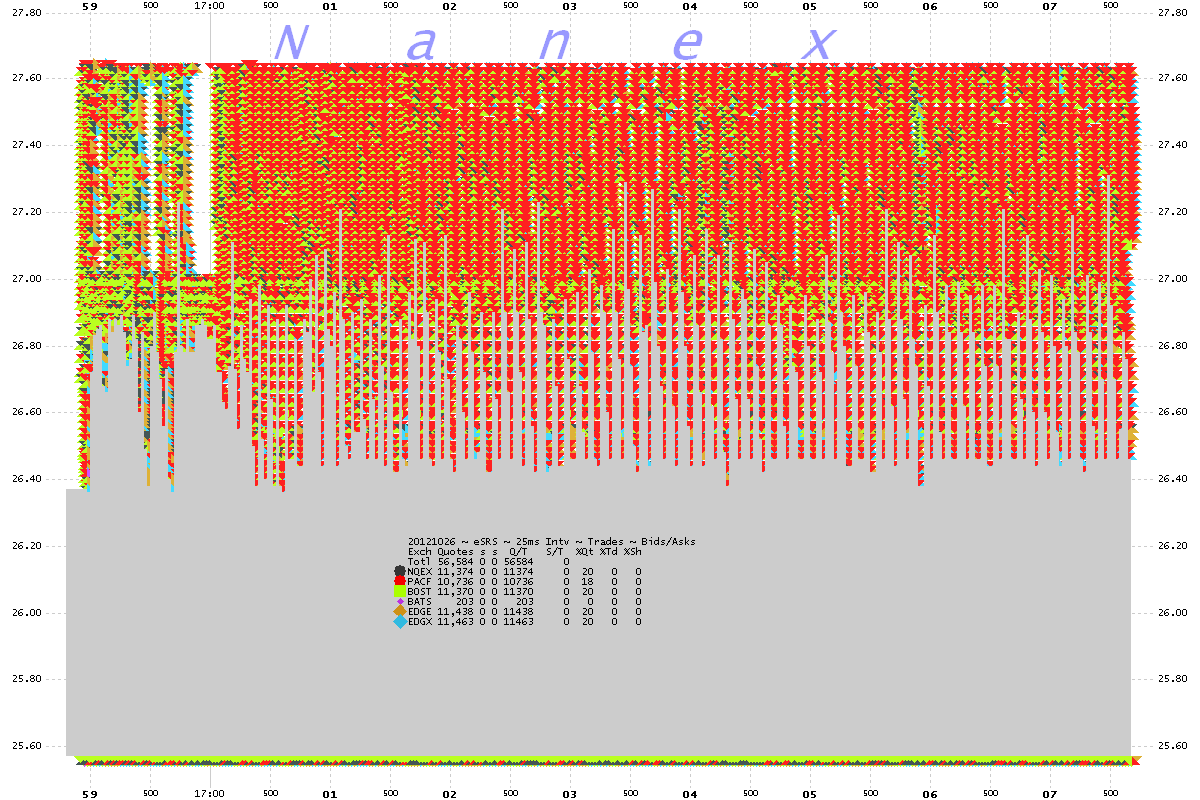Select the 'S/T' column header

555,551
